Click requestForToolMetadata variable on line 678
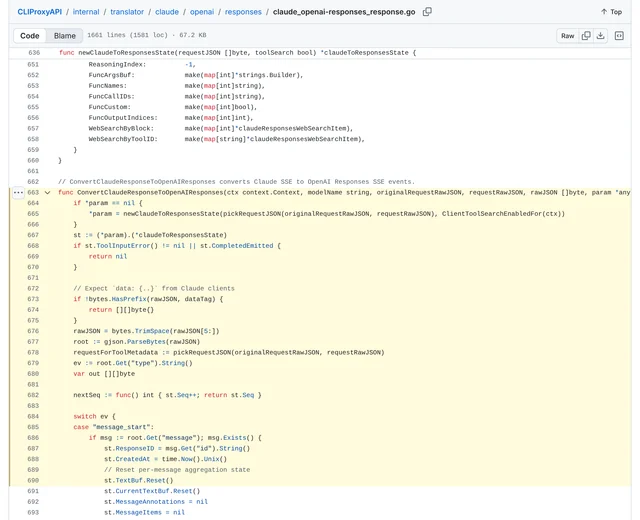 tap(116, 352)
